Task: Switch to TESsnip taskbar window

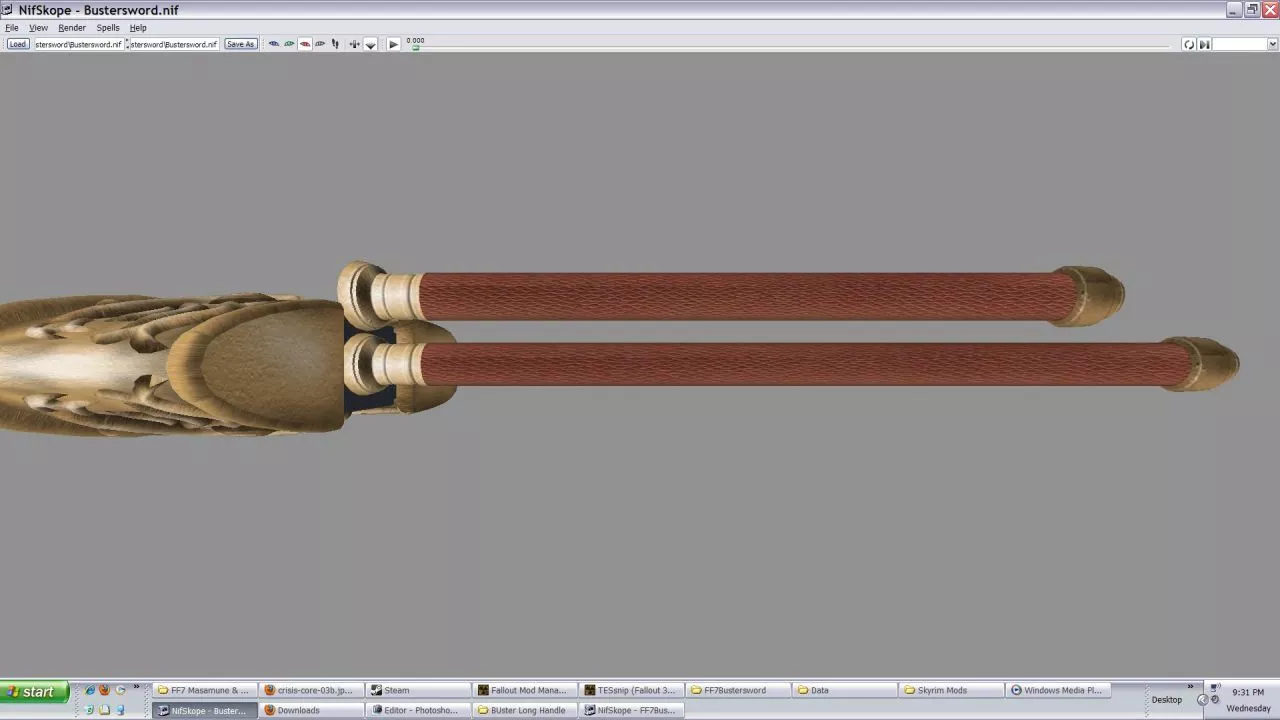Action: pos(631,690)
